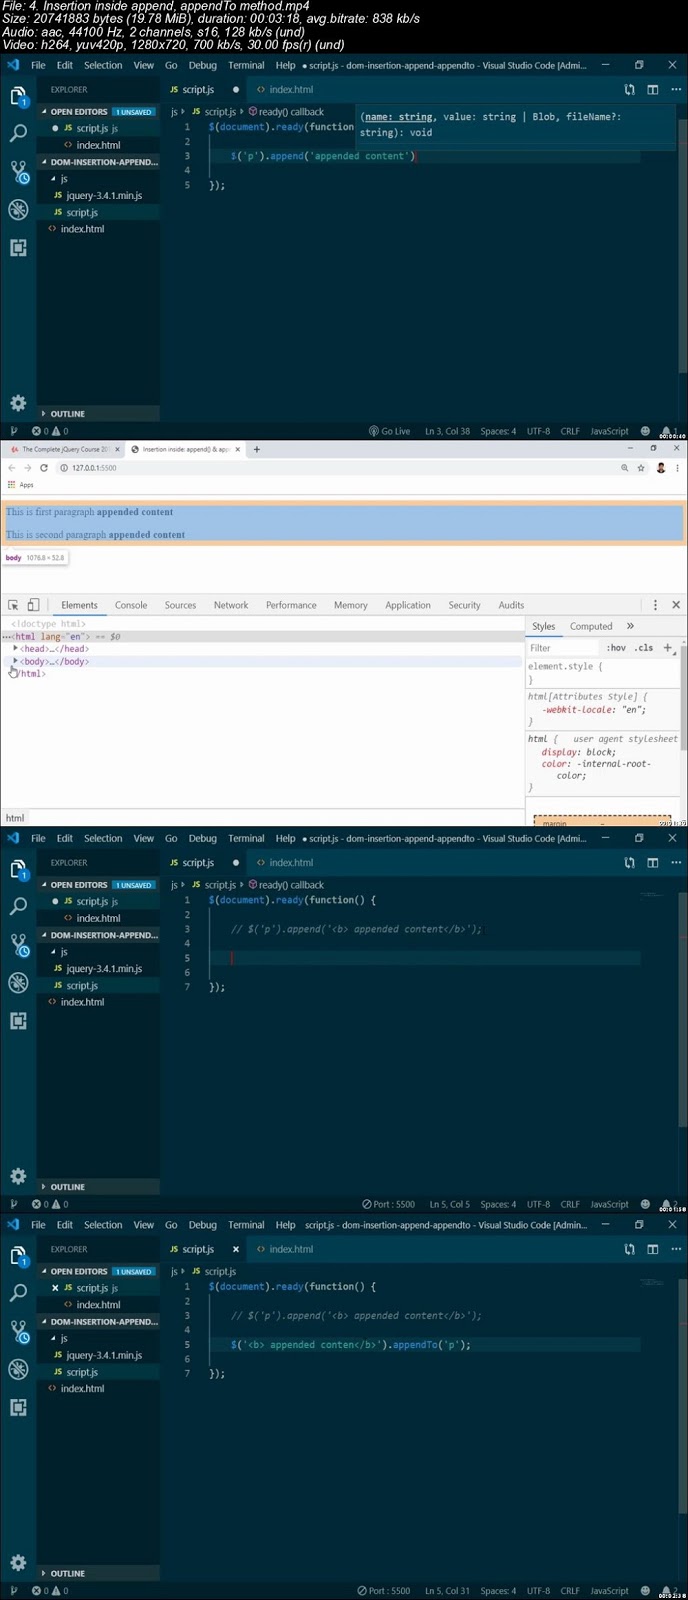
Task: Open the Chrome profile avatar
Action: [x=660, y=468]
